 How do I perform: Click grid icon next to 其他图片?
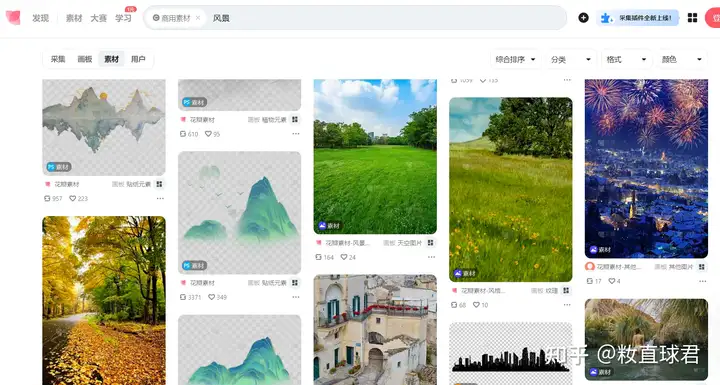click(702, 266)
